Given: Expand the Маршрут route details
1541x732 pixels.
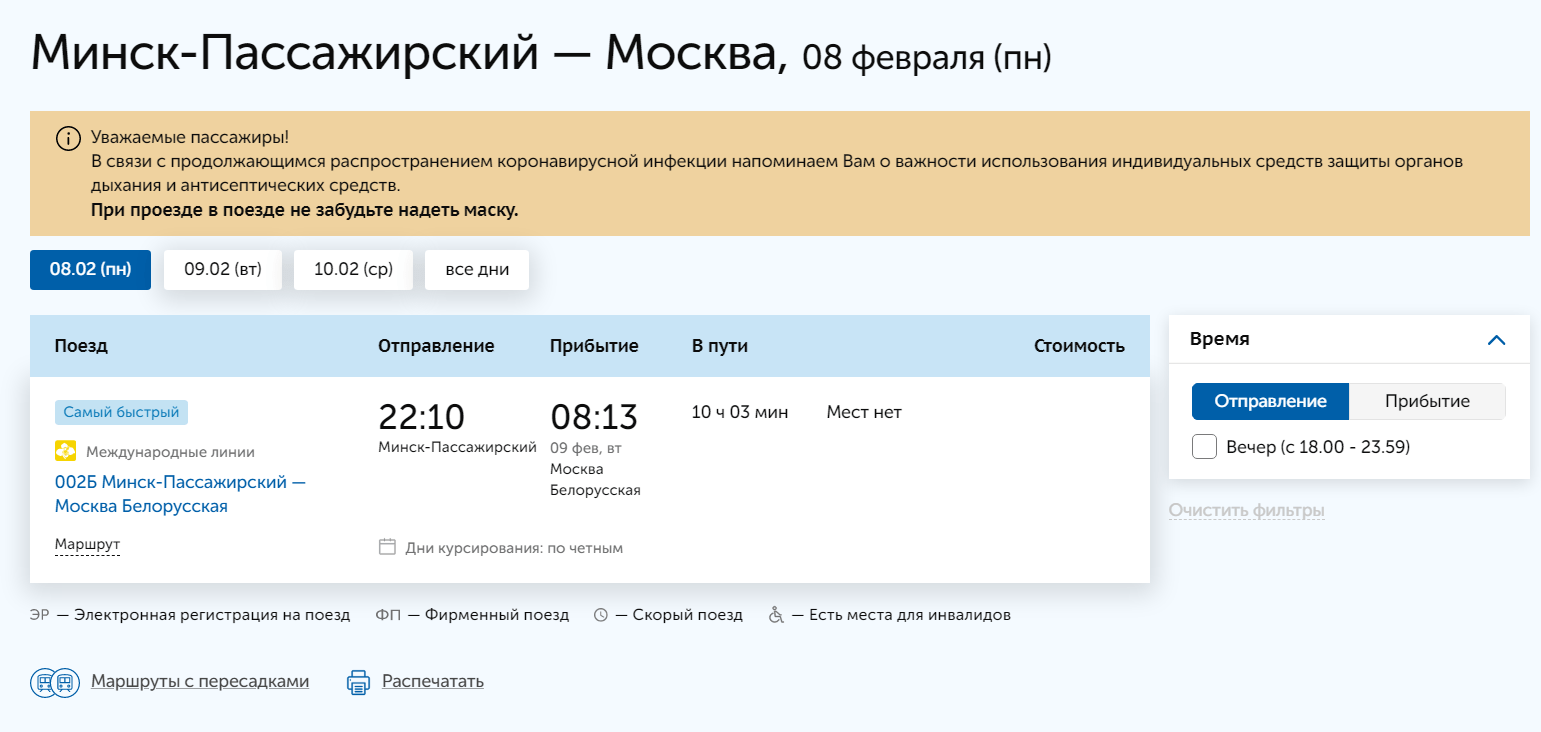Looking at the screenshot, I should click(x=87, y=545).
